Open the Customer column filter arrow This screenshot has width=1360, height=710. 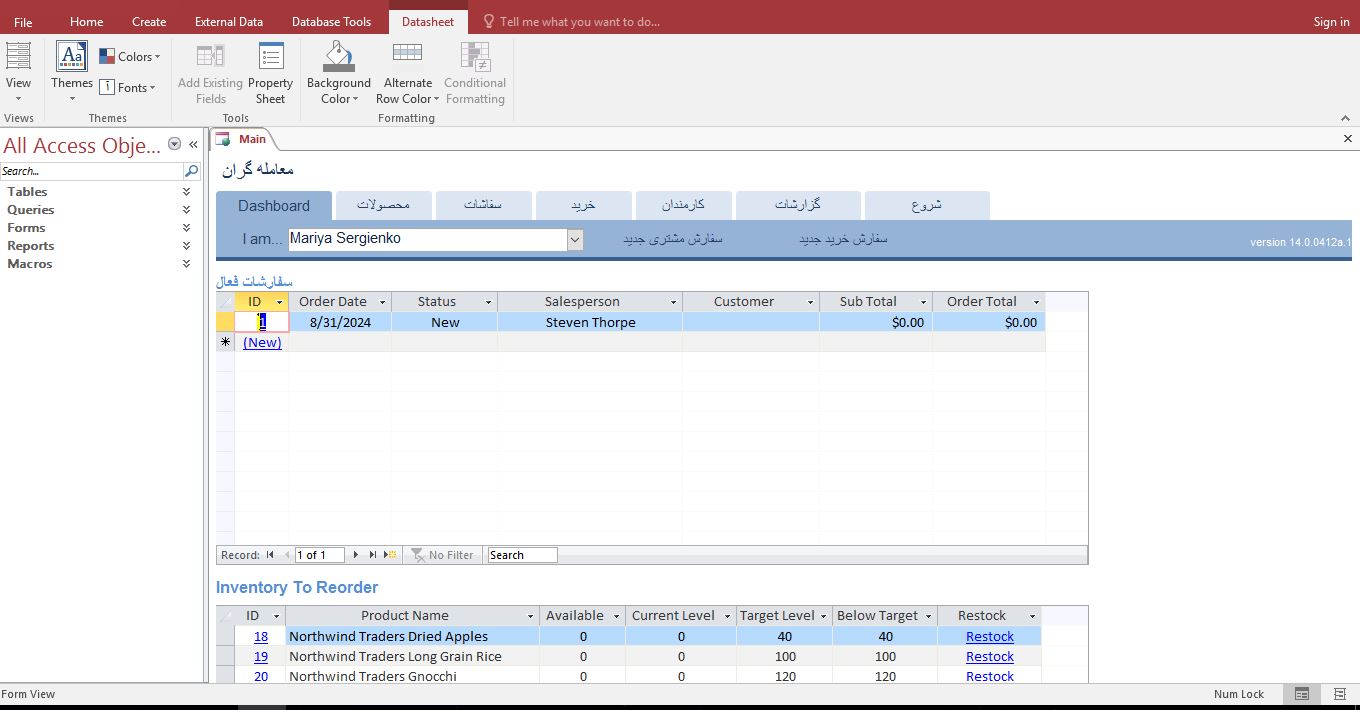(x=810, y=302)
